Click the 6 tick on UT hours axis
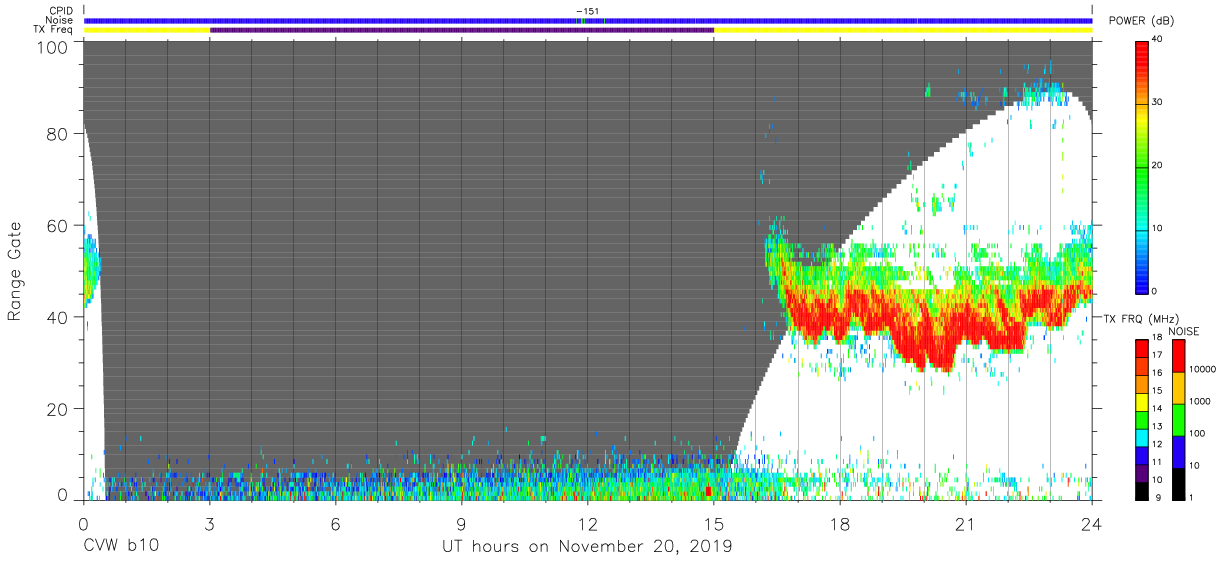 [x=335, y=524]
